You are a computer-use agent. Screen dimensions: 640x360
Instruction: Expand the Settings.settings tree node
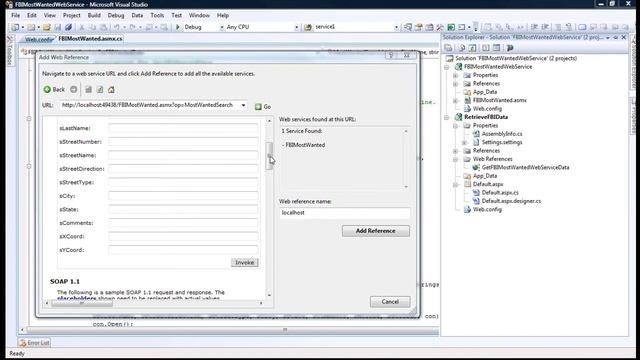tap(464, 142)
